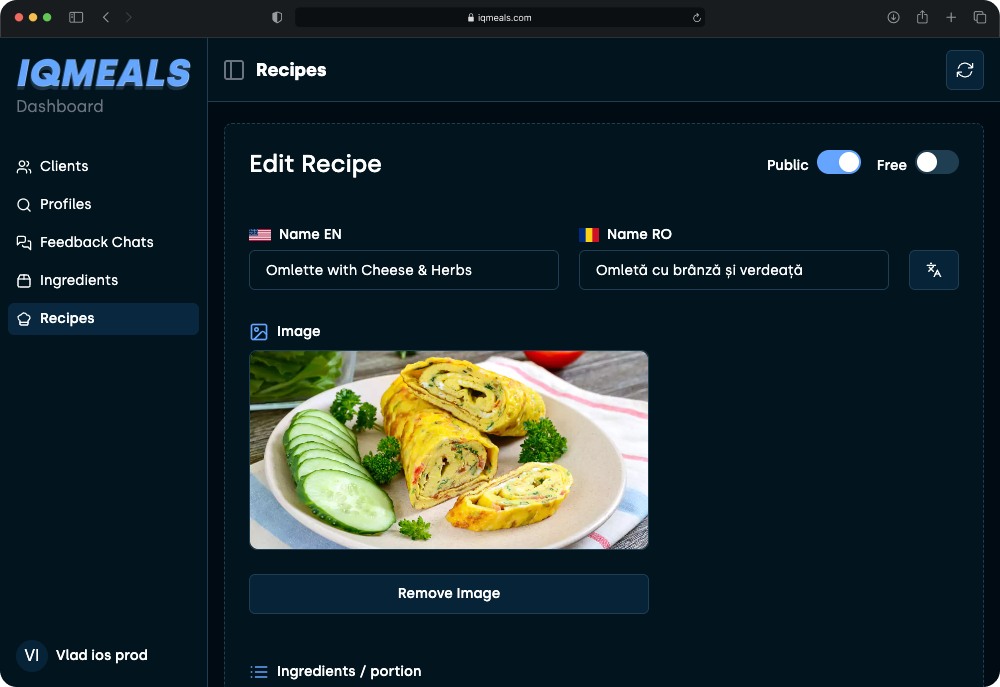Click the US flag icon above Name EN
The width and height of the screenshot is (1000, 687).
pos(260,234)
